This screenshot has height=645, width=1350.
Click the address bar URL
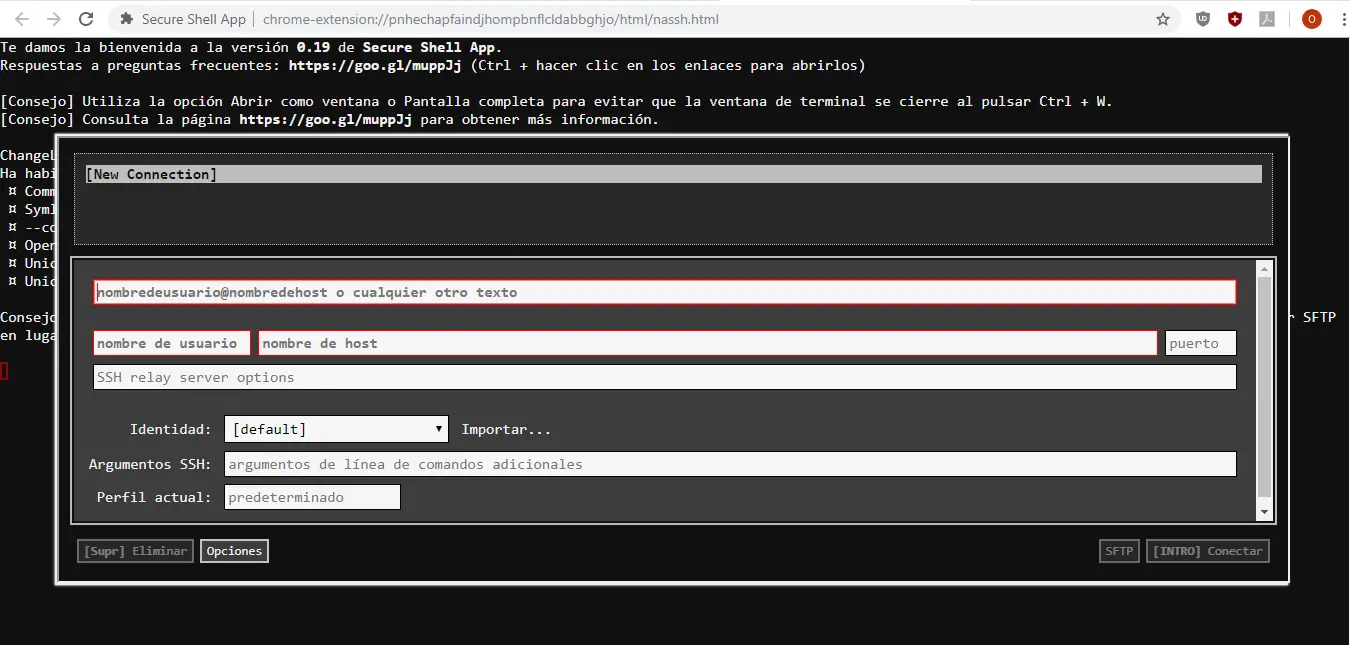pyautogui.click(x=490, y=19)
